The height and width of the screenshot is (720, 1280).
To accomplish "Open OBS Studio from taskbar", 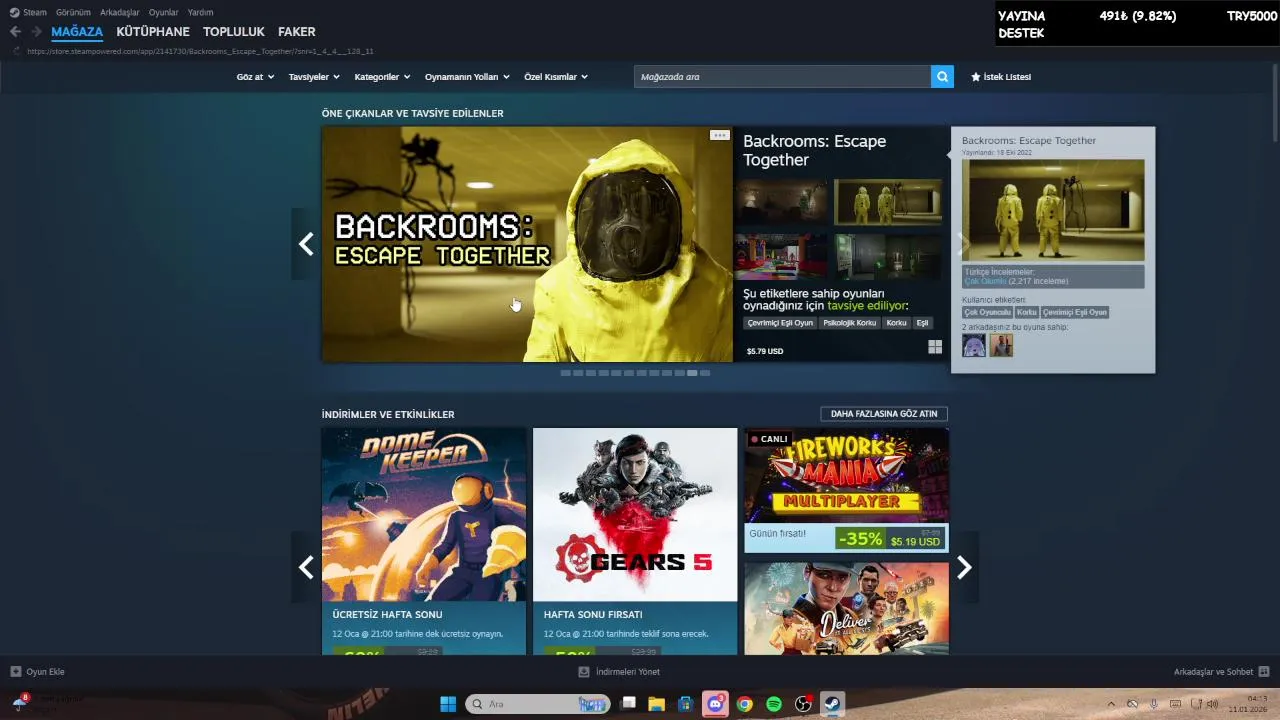I will pyautogui.click(x=803, y=704).
